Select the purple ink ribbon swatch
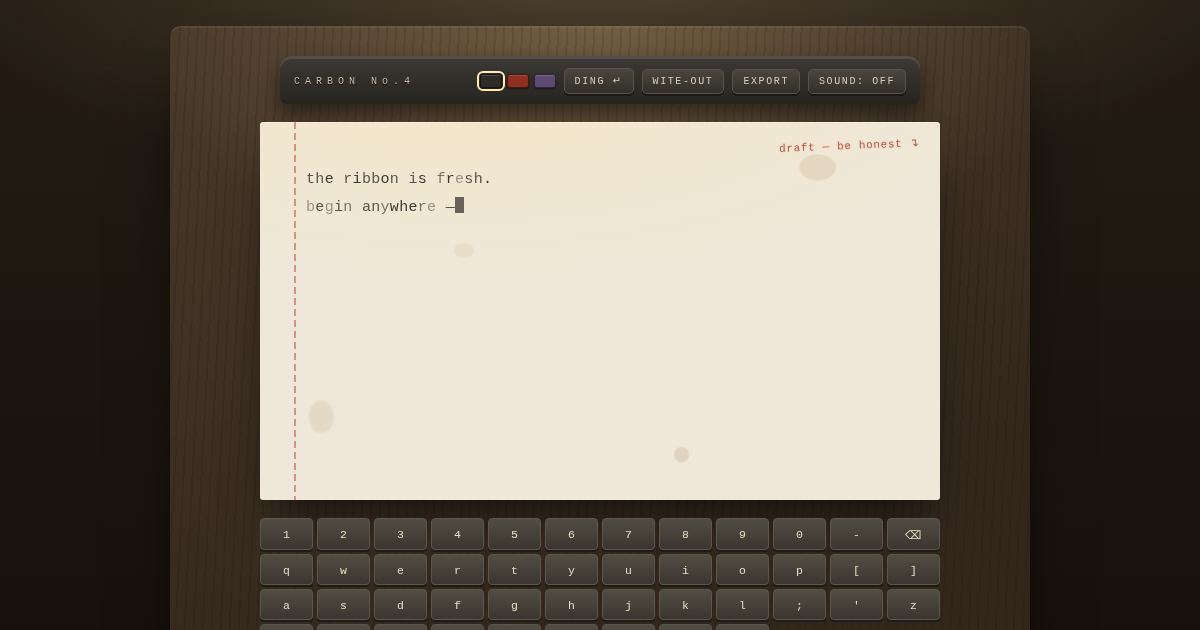Image resolution: width=1200 pixels, height=630 pixels. (545, 81)
